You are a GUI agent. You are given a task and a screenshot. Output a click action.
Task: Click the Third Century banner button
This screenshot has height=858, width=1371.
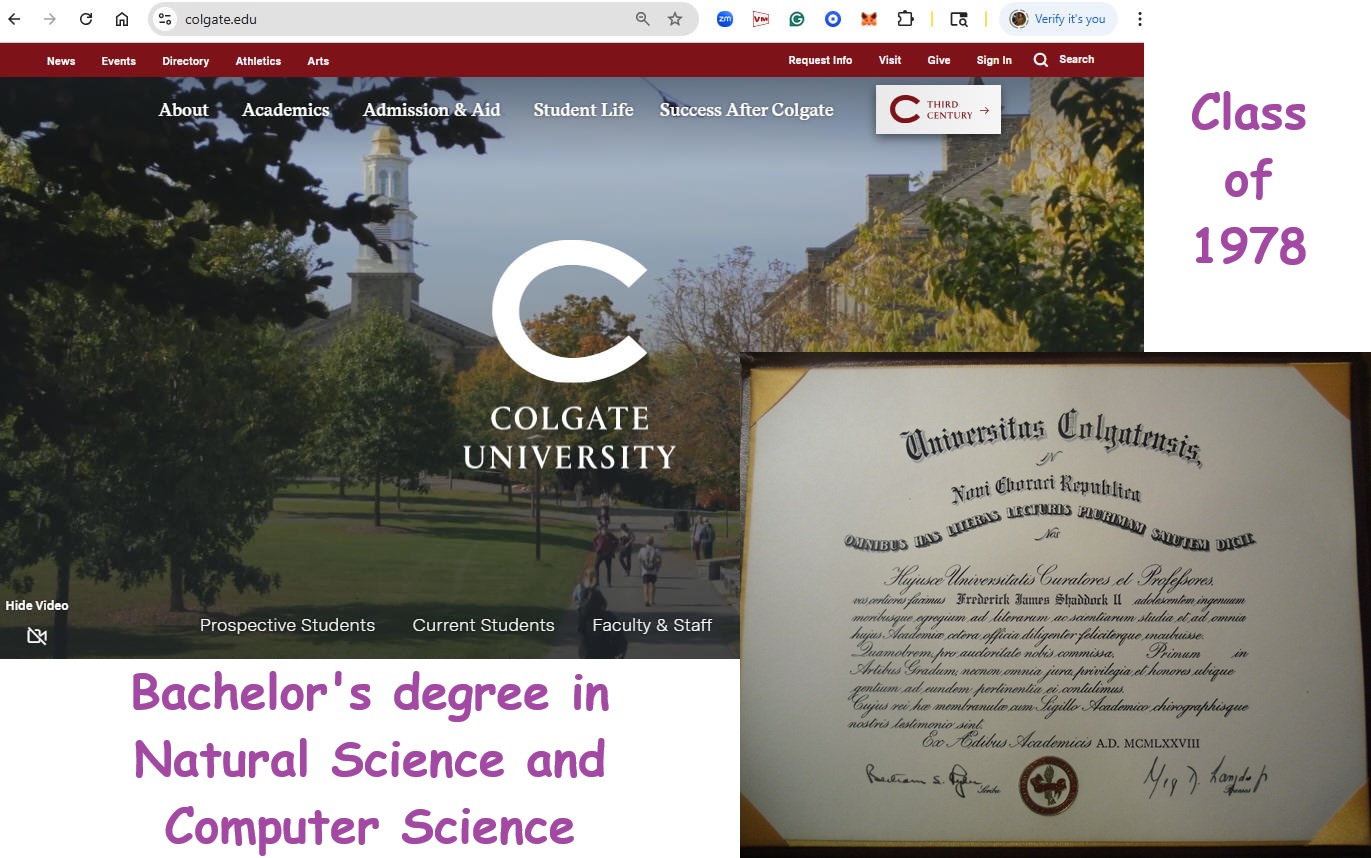938,110
